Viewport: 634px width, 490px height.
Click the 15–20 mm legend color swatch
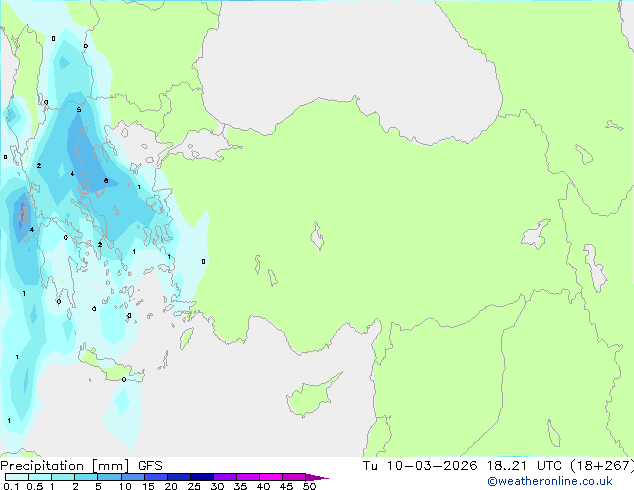[x=156, y=477]
